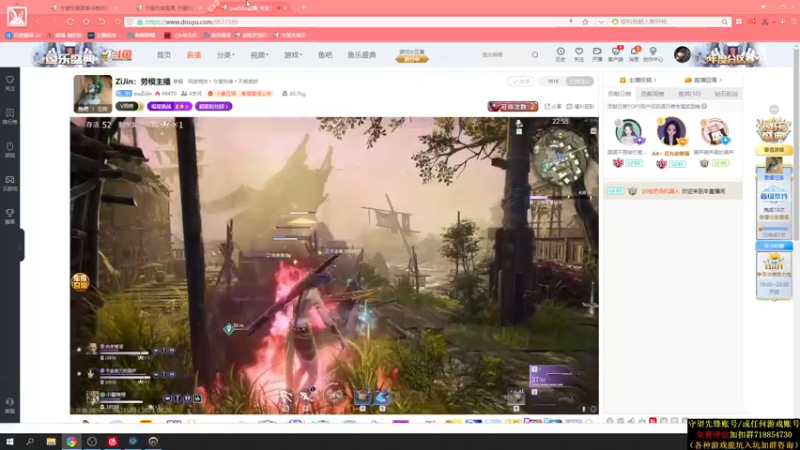Screen dimensions: 800x450
Task: Reload the page with the refresh icon
Action: coord(70,22)
